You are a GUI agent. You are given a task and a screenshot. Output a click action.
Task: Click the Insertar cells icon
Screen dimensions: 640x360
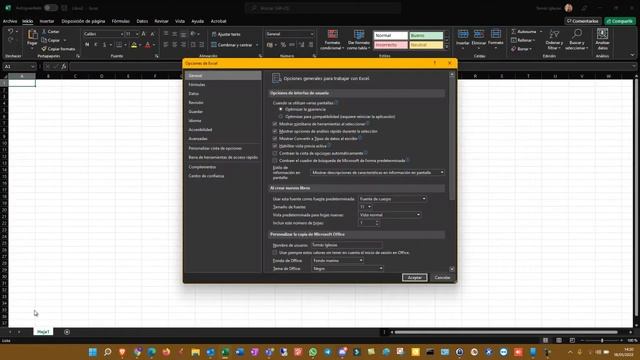coord(463,34)
